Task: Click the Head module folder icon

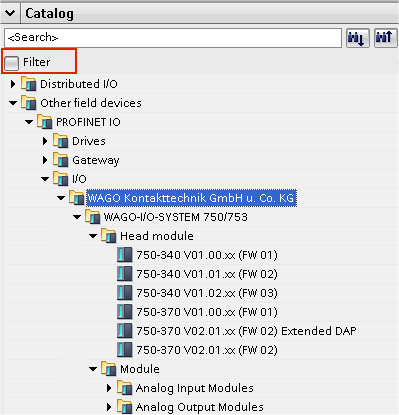Action: tap(108, 236)
